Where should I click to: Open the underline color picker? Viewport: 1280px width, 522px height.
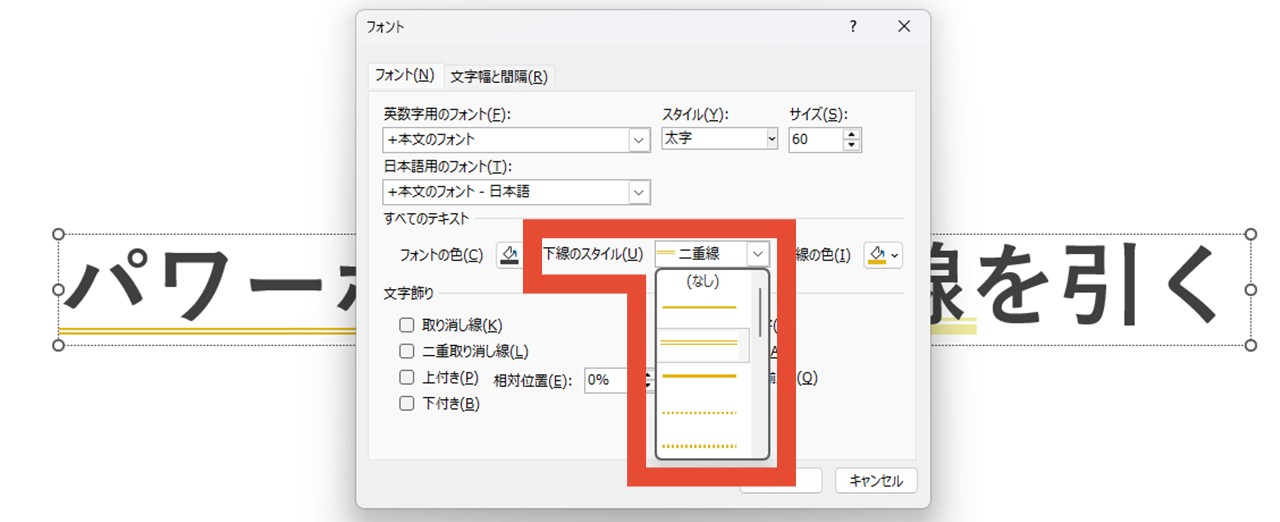tap(884, 255)
